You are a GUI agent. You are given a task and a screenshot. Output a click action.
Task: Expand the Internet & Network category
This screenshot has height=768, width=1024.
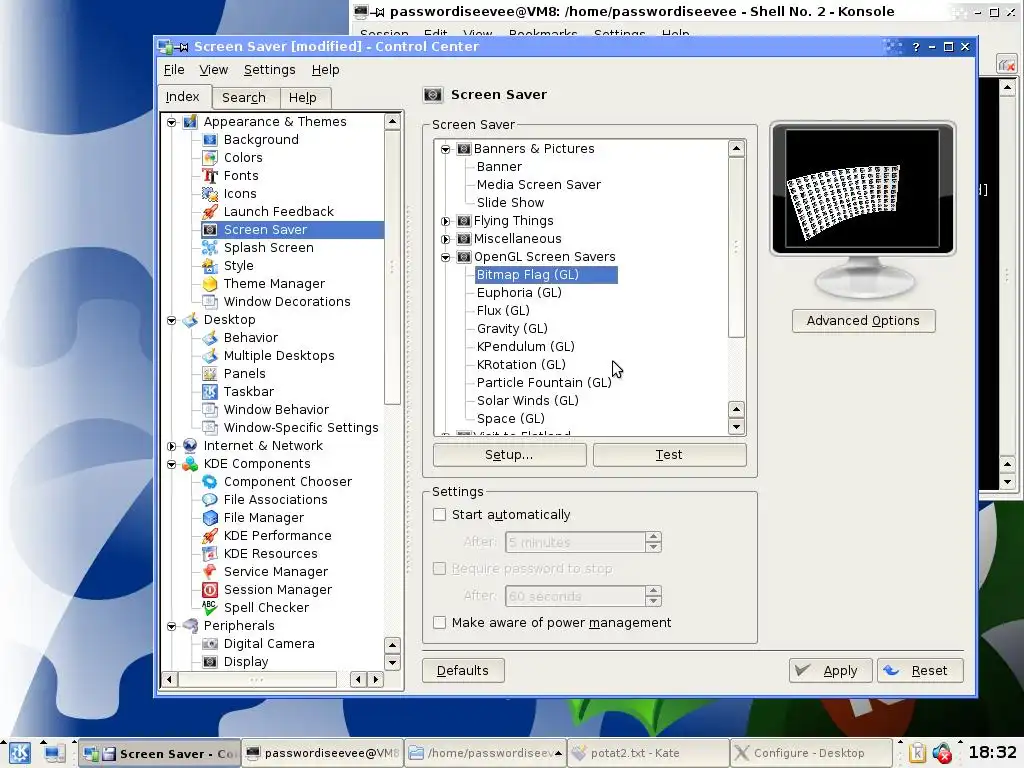coord(172,446)
